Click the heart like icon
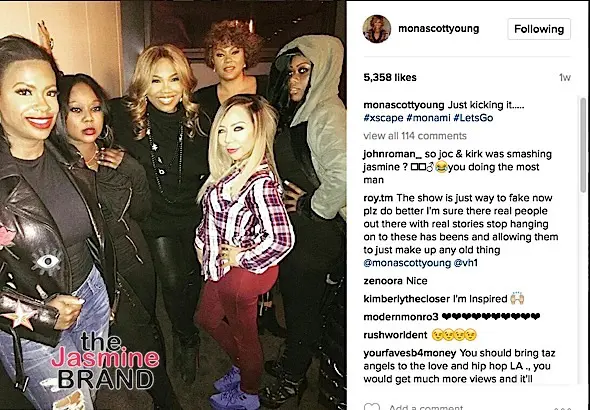The height and width of the screenshot is (410, 590). [x=372, y=407]
